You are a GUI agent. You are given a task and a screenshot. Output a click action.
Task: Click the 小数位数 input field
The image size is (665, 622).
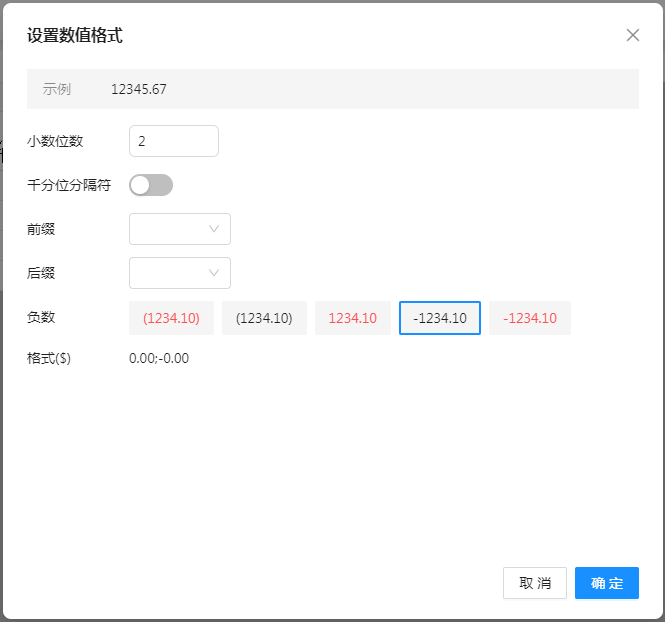174,141
